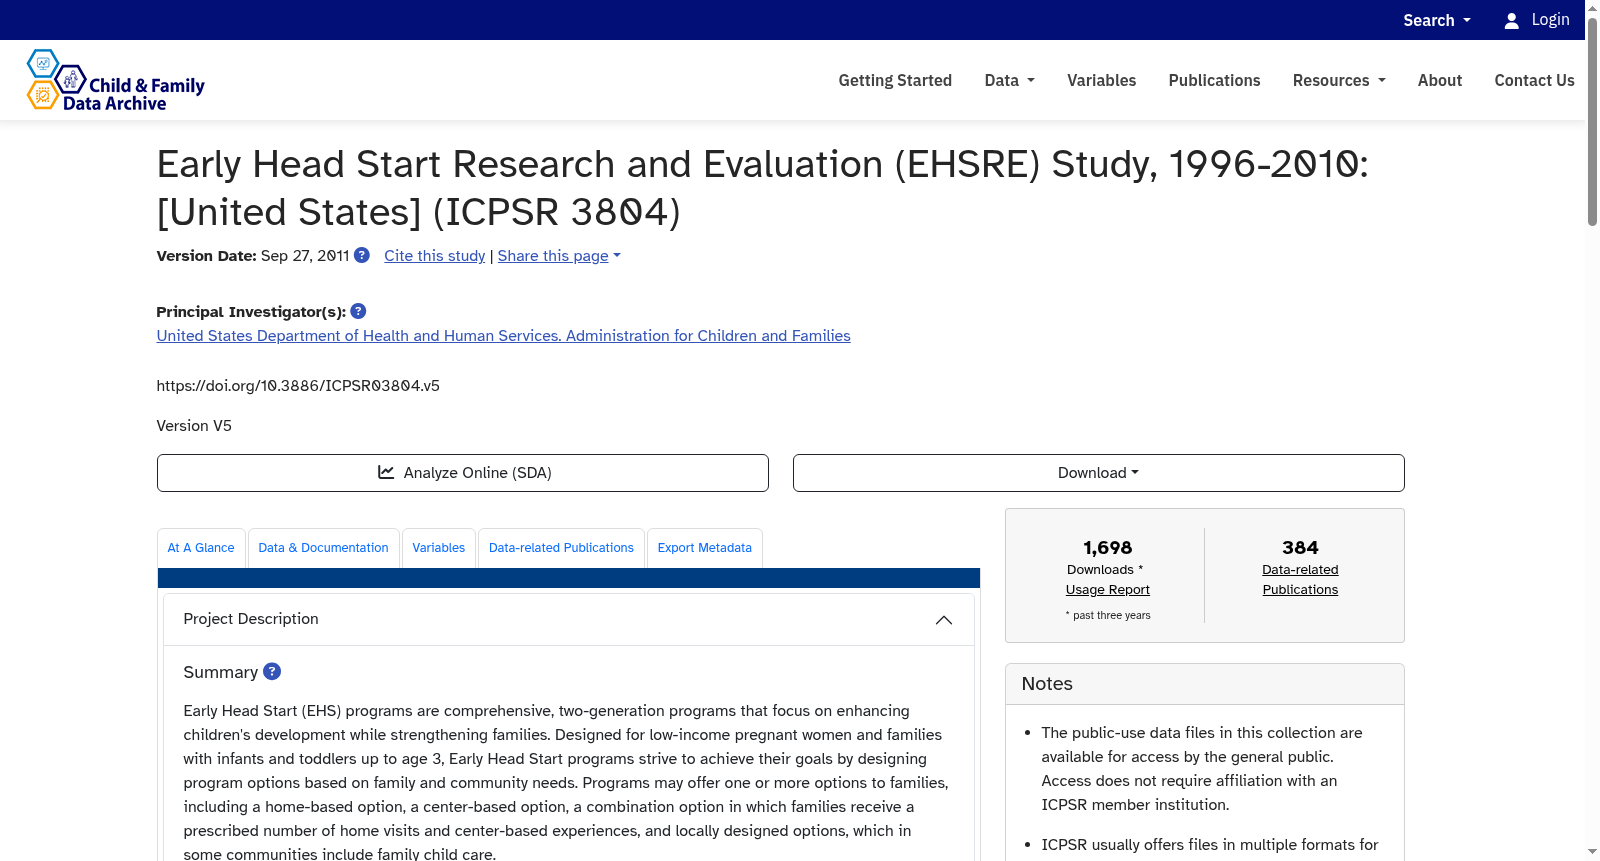Screen dimensions: 1600x861
Task: Open the Search dropdown in top bar
Action: coord(1437,20)
